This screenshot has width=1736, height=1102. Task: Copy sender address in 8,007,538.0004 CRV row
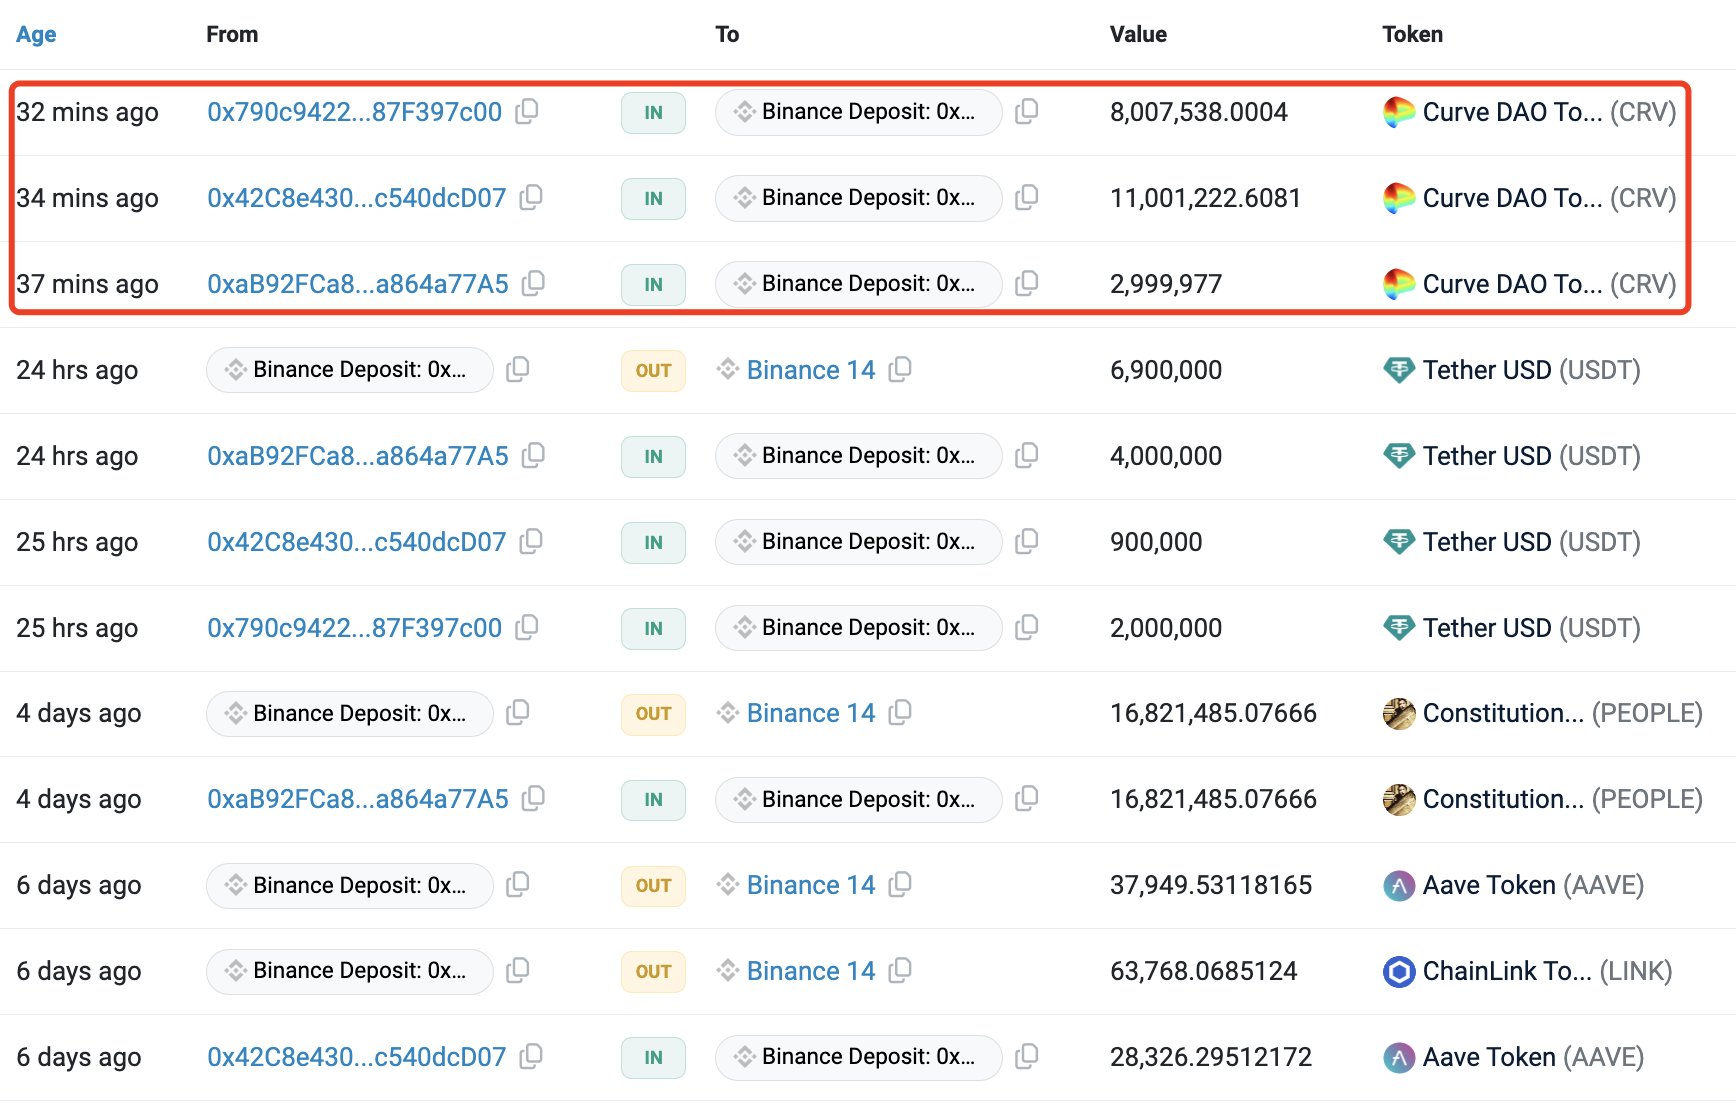[527, 111]
